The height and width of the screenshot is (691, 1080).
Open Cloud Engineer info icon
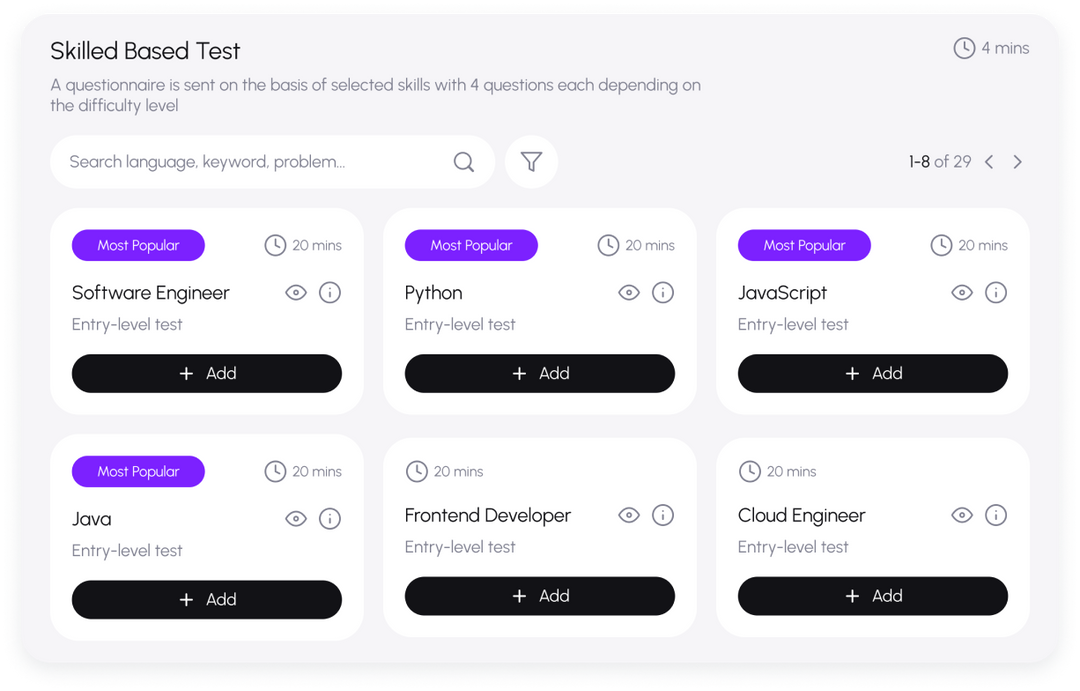[x=996, y=515]
